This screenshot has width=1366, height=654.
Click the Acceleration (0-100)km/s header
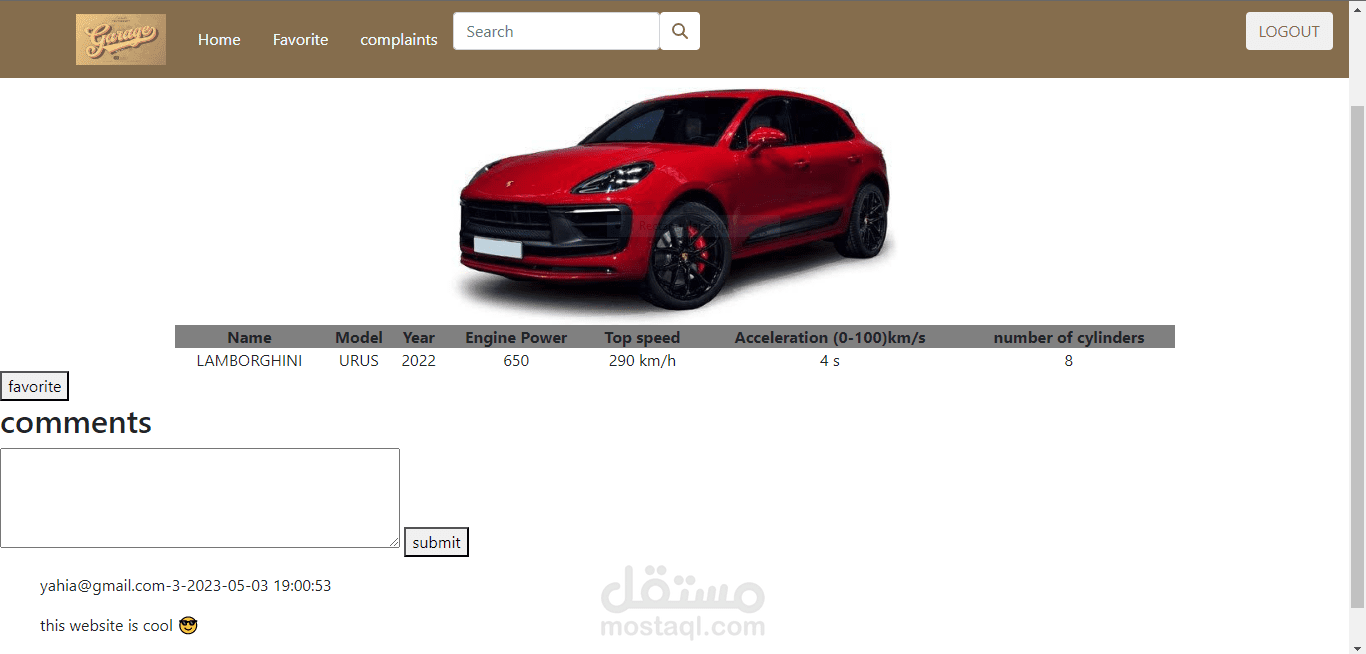pyautogui.click(x=830, y=338)
